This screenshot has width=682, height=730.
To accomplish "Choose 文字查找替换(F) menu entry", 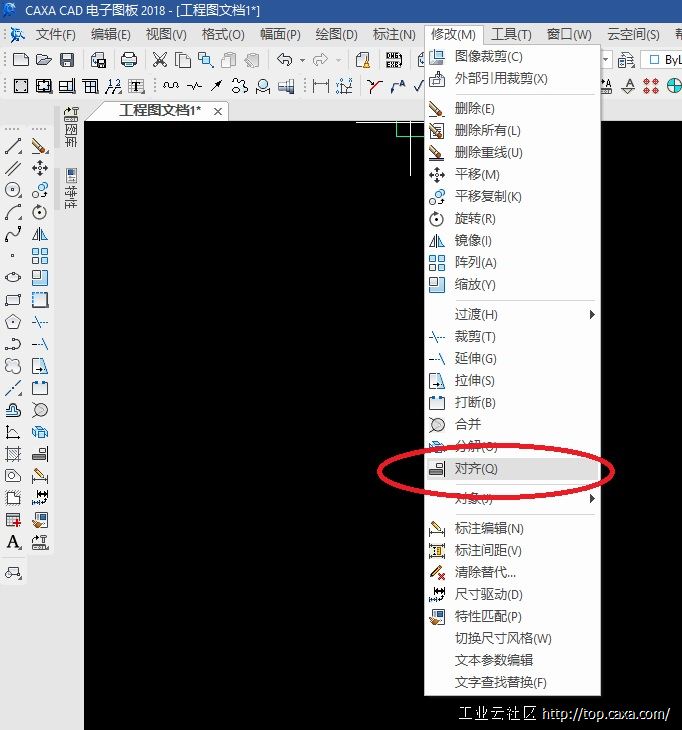I will tap(513, 683).
